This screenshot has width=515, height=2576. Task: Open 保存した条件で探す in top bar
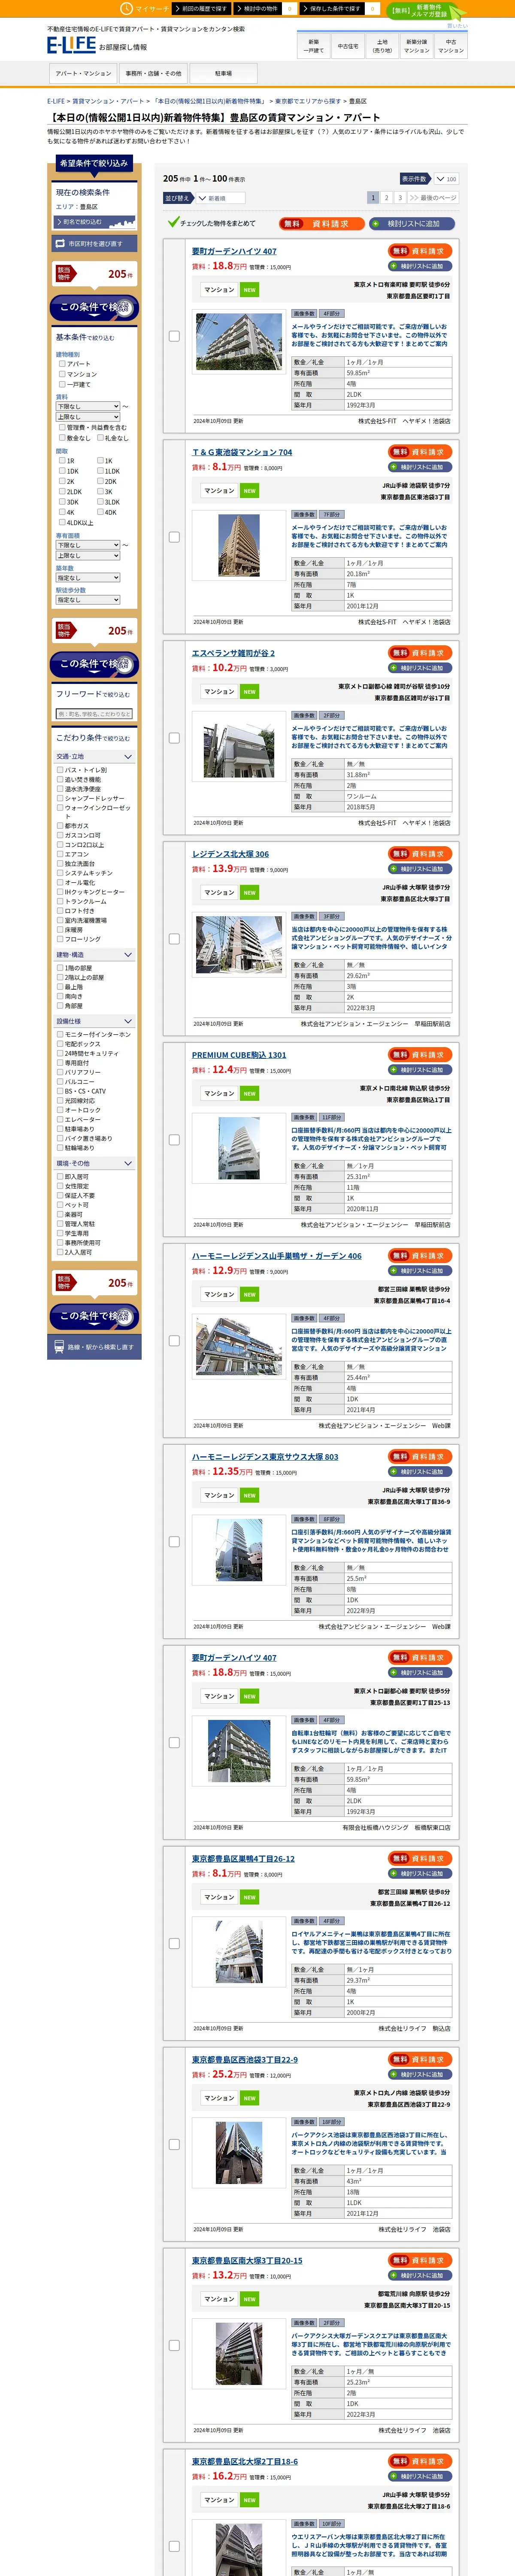[x=333, y=8]
